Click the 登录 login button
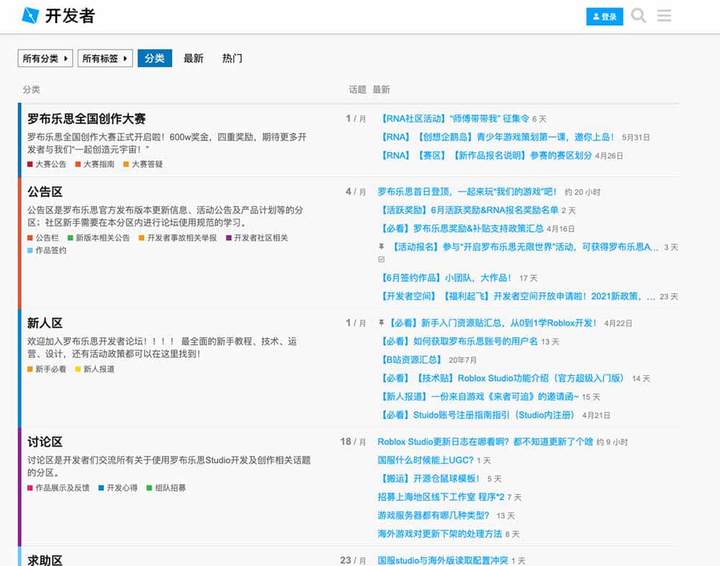This screenshot has width=720, height=566. coord(604,17)
